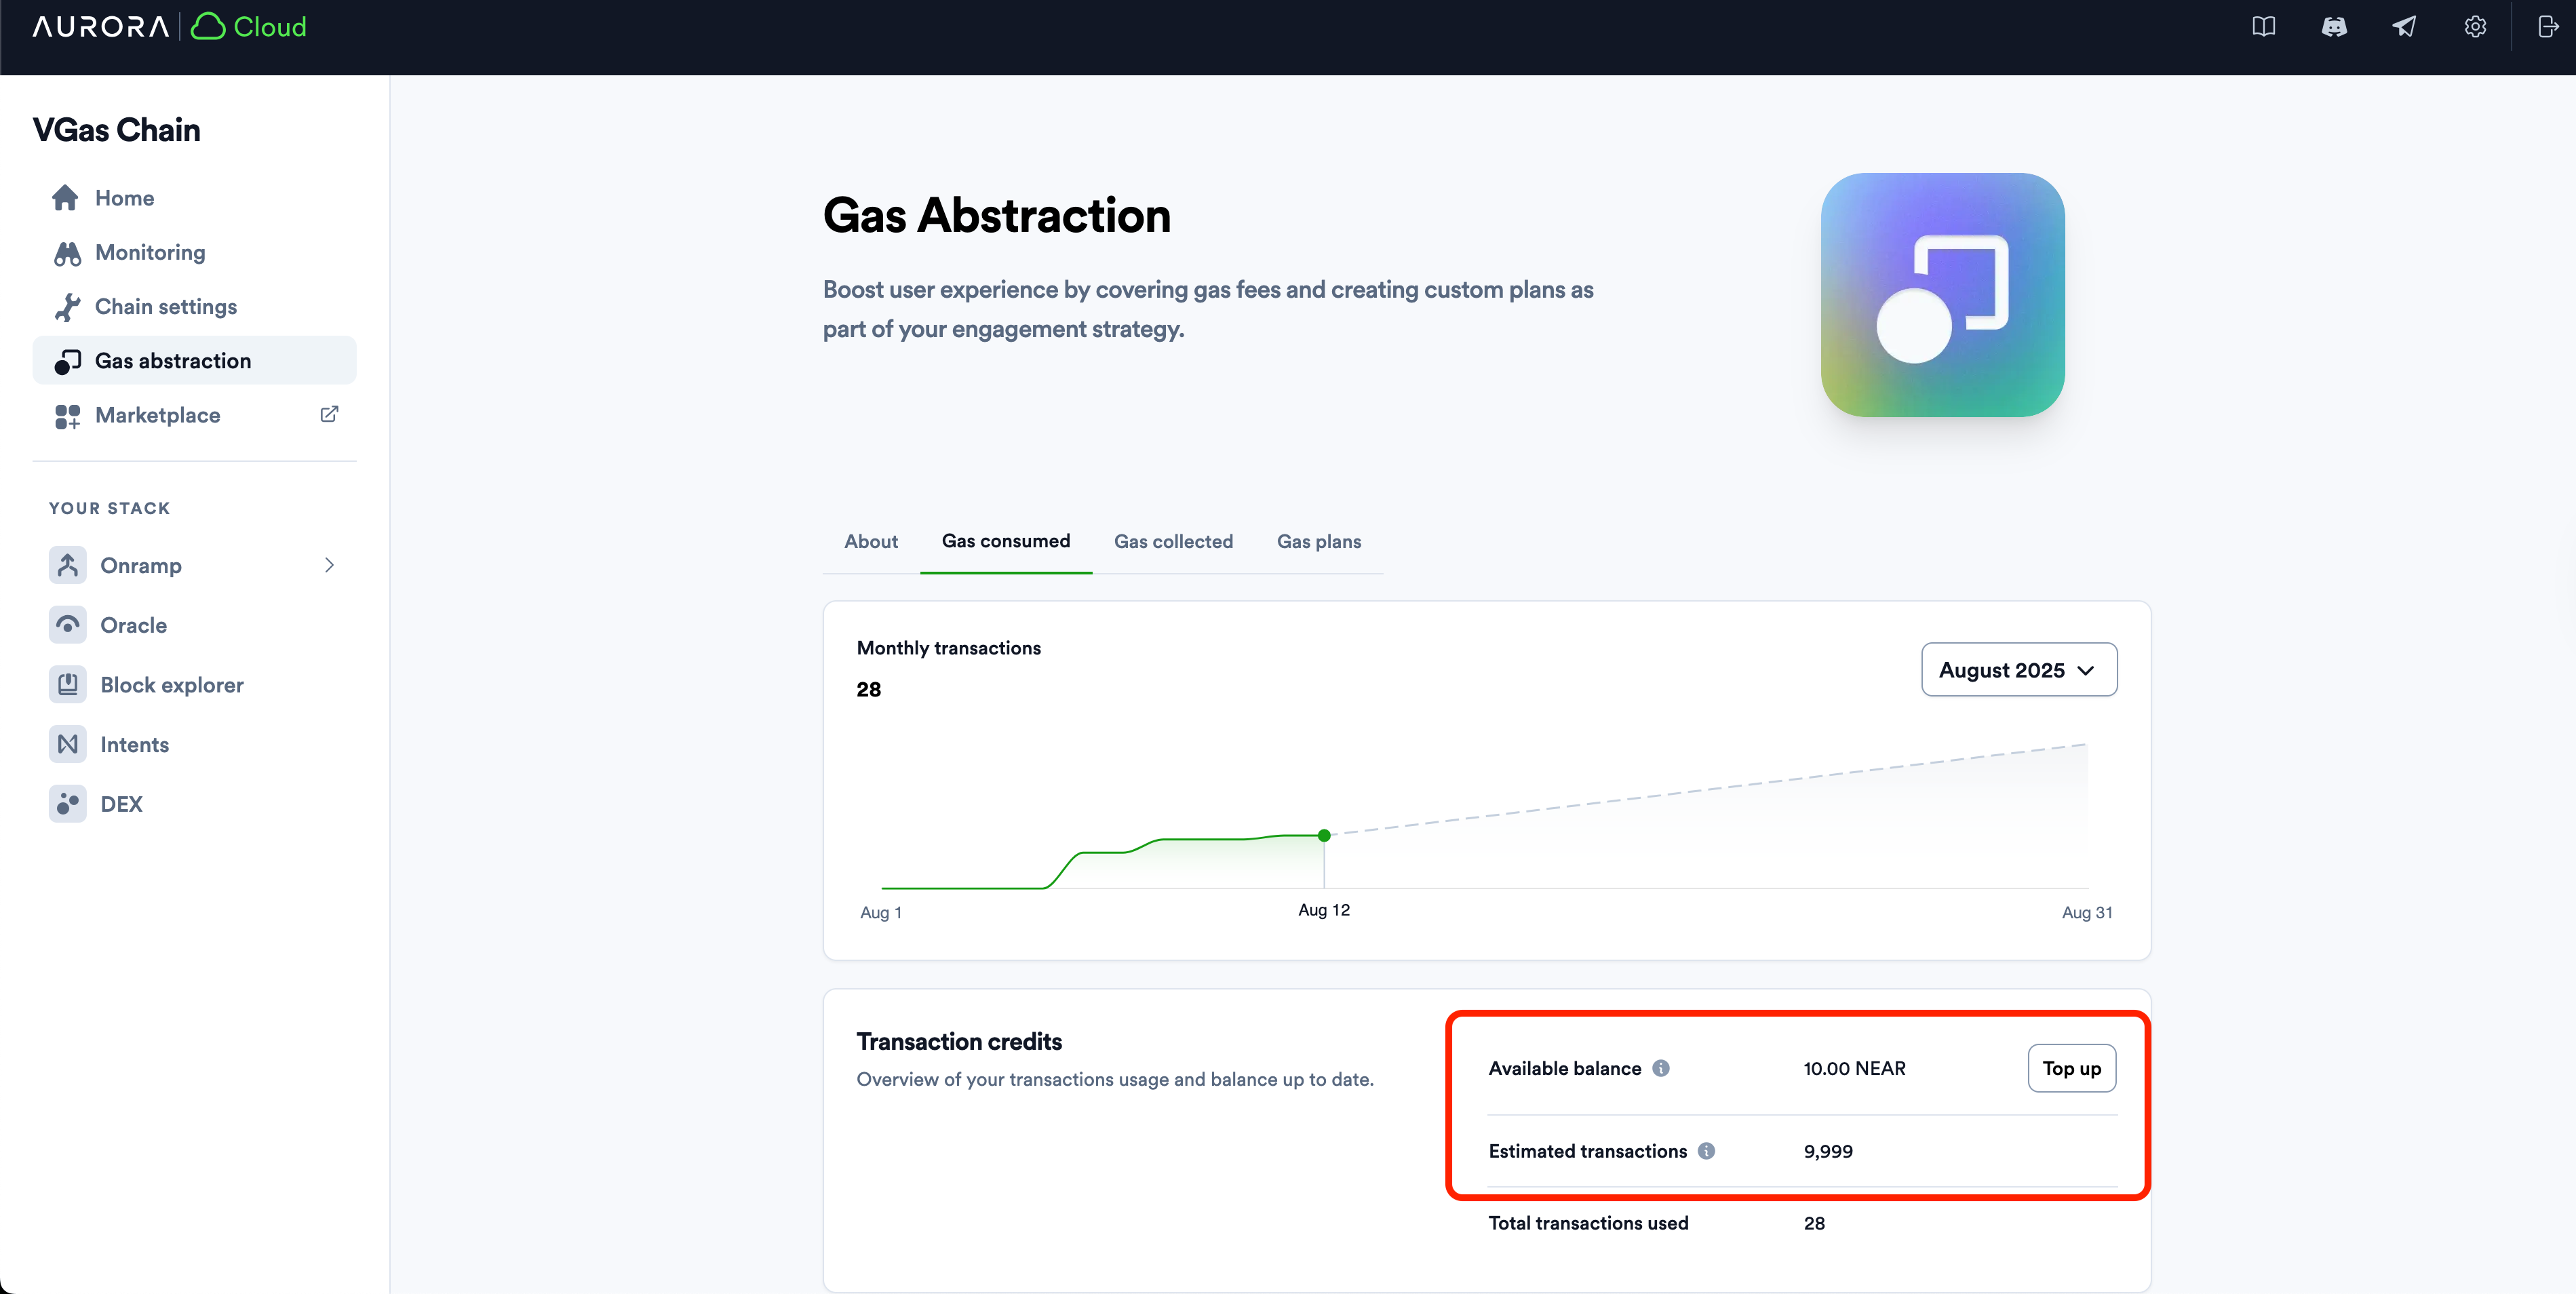Expand the Onramp chevron arrow
The width and height of the screenshot is (2576, 1294).
pos(329,565)
